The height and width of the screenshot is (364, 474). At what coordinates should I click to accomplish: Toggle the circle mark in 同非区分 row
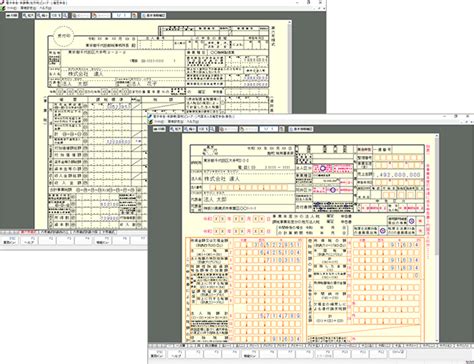coord(333,190)
